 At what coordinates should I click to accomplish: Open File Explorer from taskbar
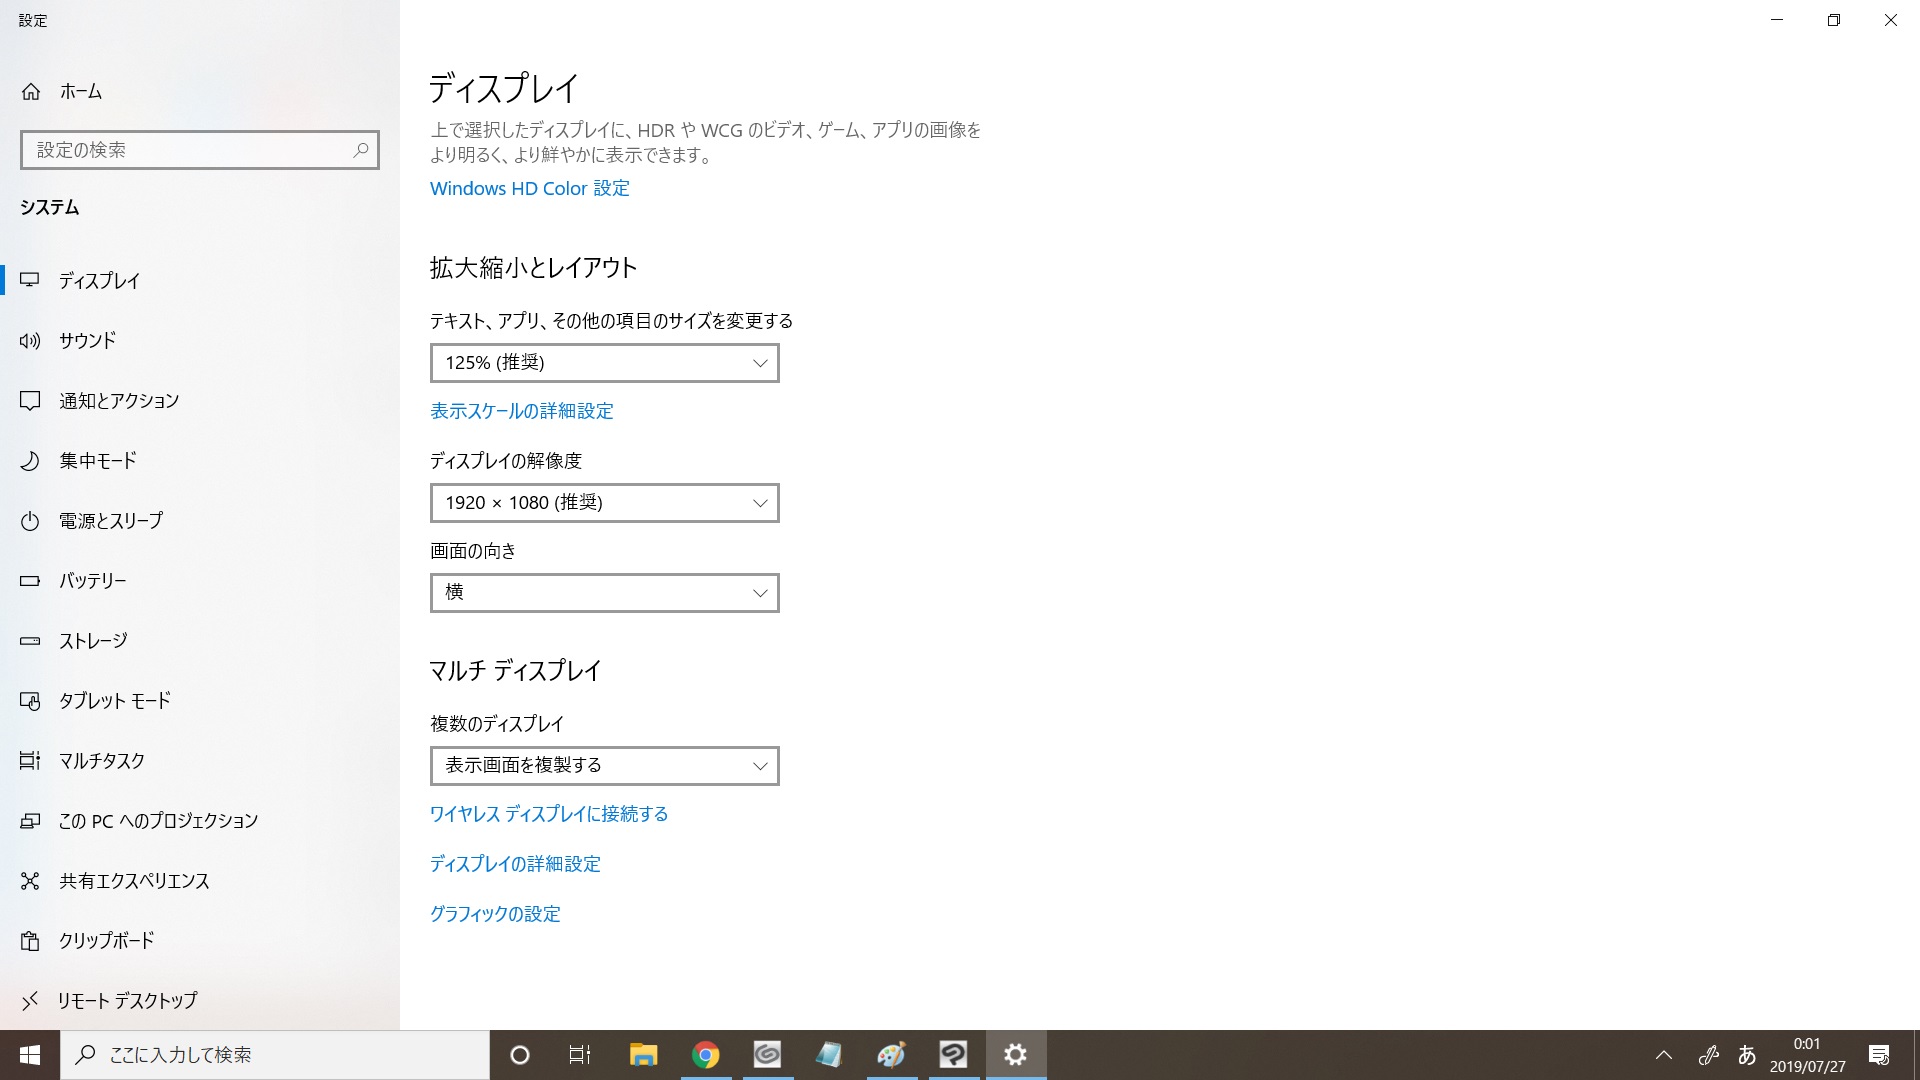pos(643,1055)
